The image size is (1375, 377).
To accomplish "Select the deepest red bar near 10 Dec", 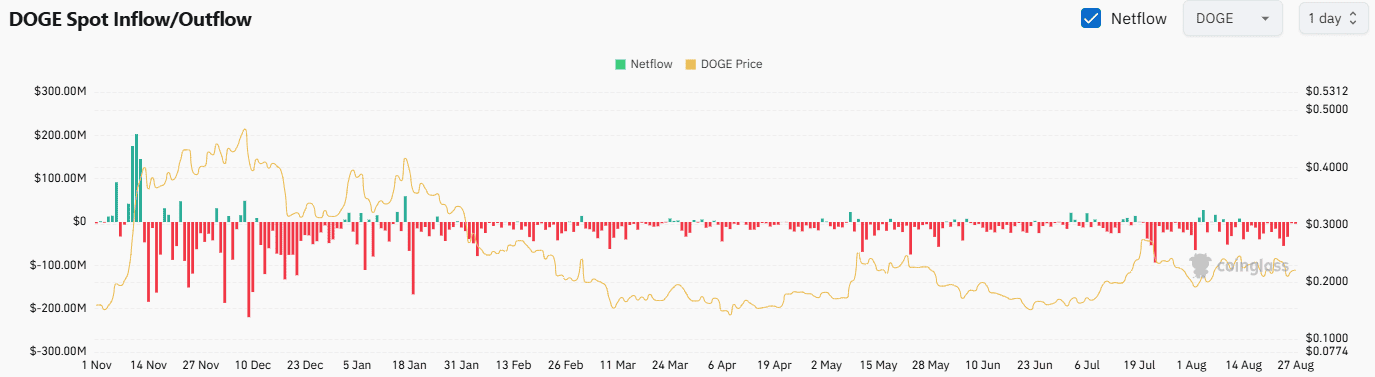I will pyautogui.click(x=249, y=270).
